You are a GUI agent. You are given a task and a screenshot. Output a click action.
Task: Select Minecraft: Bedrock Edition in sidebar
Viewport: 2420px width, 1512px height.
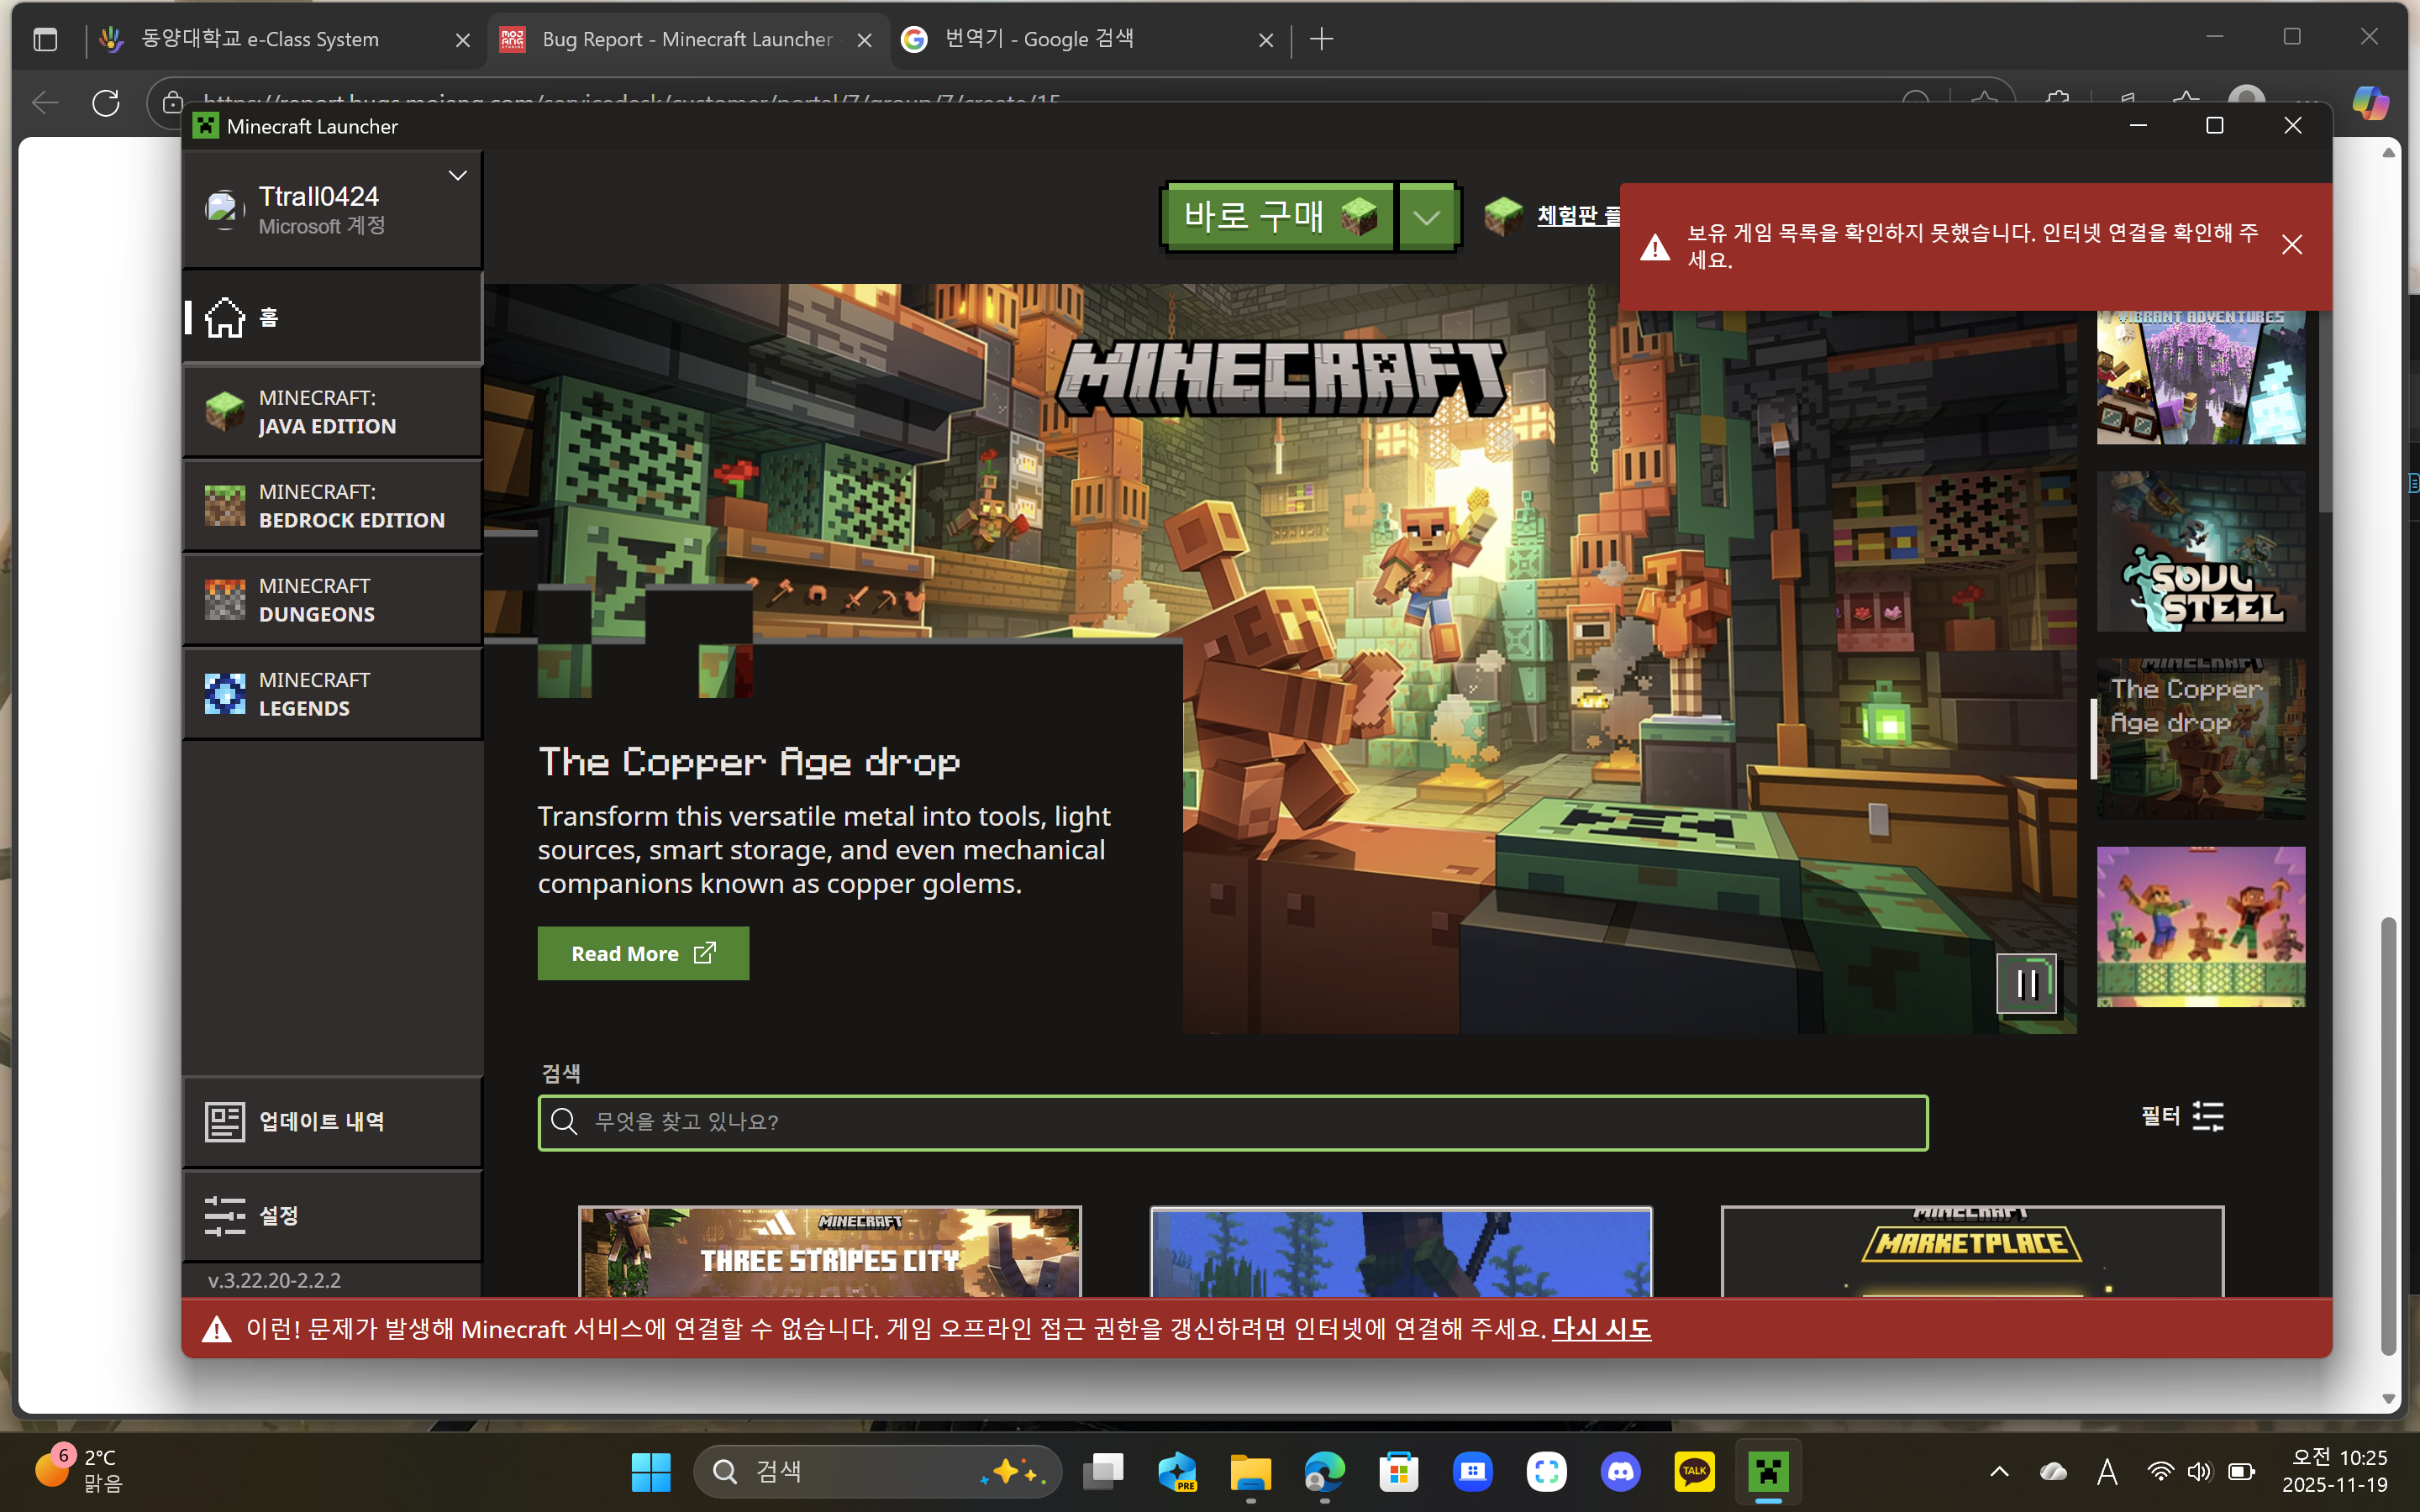pos(330,506)
